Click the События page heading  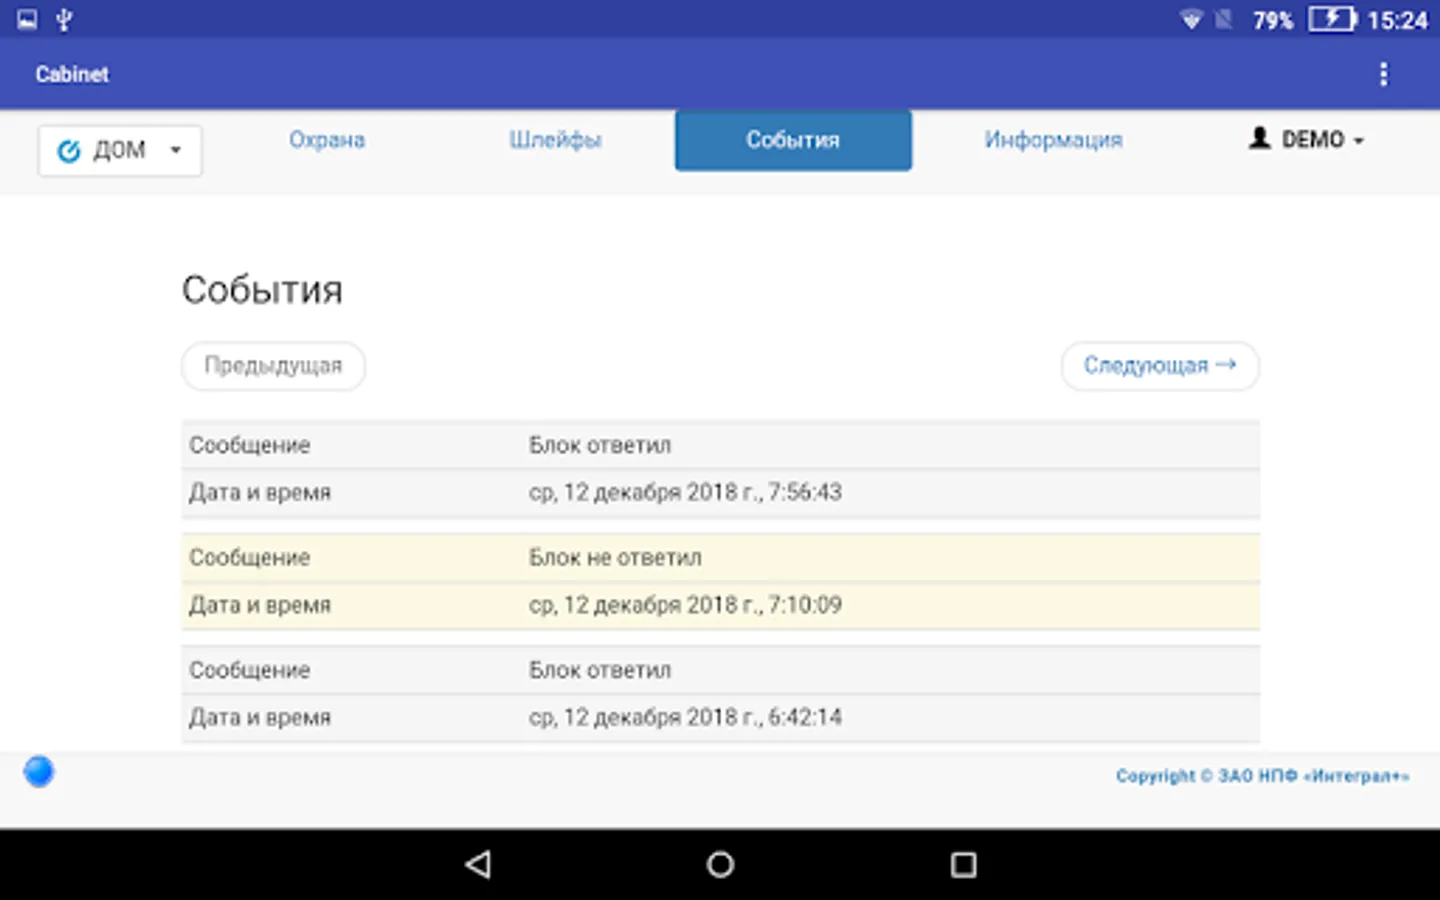[262, 290]
